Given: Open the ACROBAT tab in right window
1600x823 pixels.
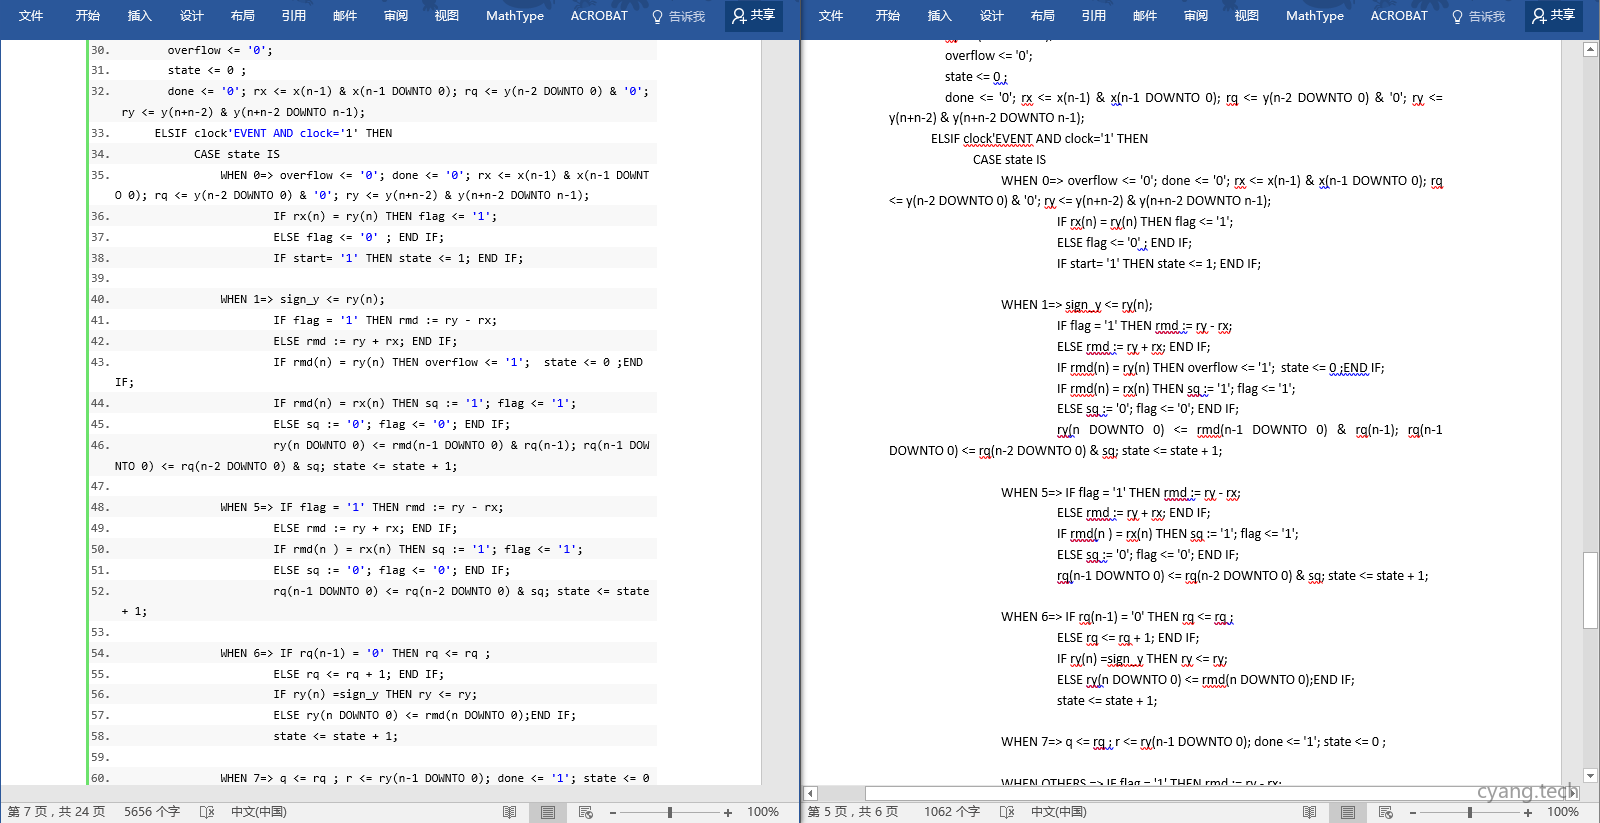Looking at the screenshot, I should tap(1398, 16).
